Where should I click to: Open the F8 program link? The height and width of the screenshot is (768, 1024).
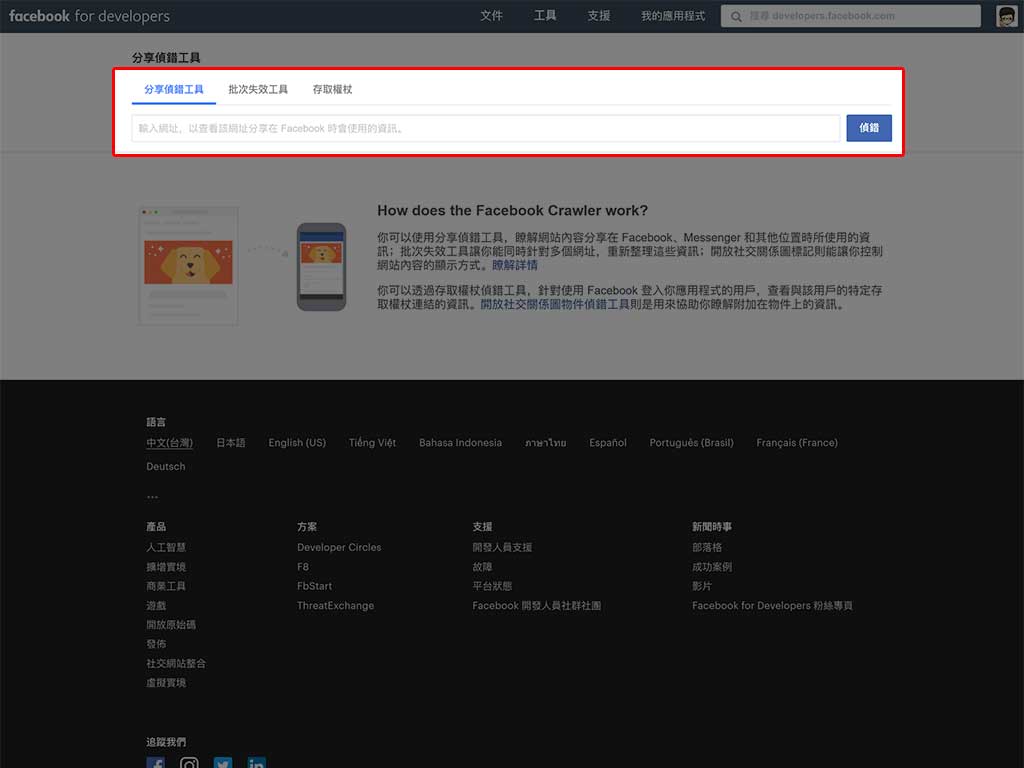(x=303, y=567)
